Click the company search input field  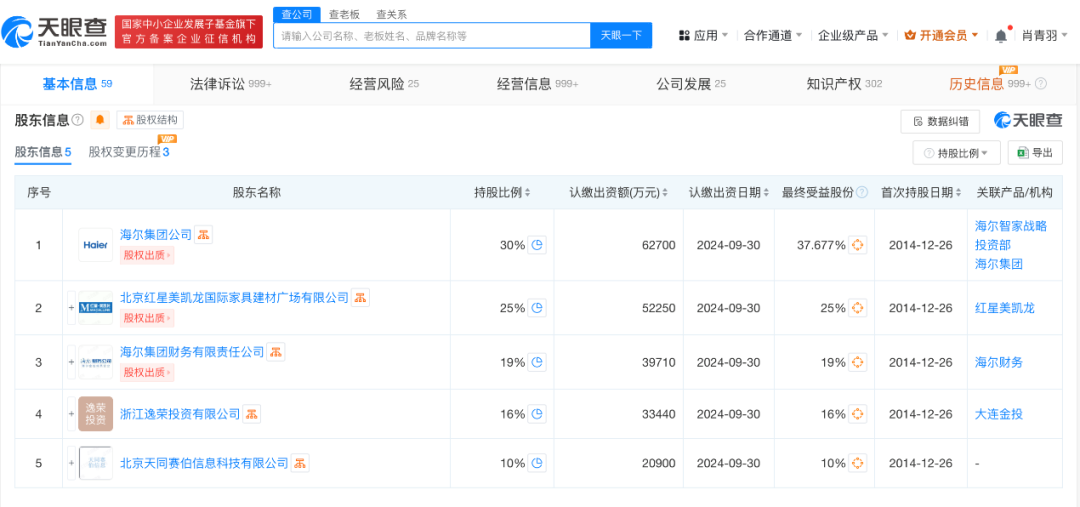(x=432, y=35)
